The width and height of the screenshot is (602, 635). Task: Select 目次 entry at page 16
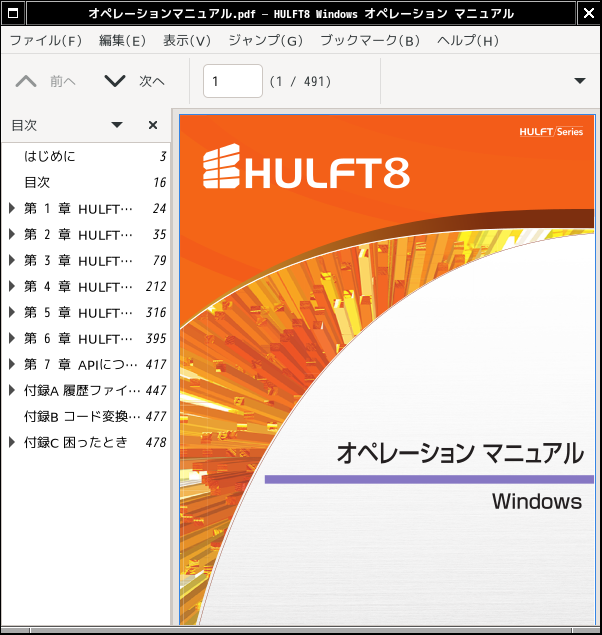point(37,183)
